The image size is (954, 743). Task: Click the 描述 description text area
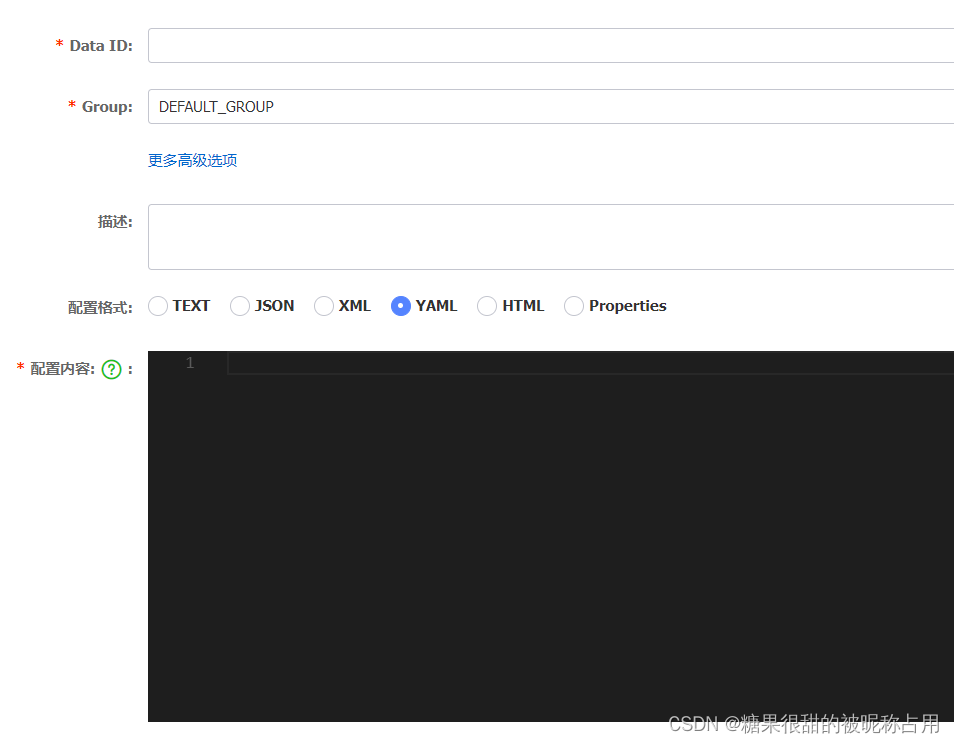tap(551, 237)
